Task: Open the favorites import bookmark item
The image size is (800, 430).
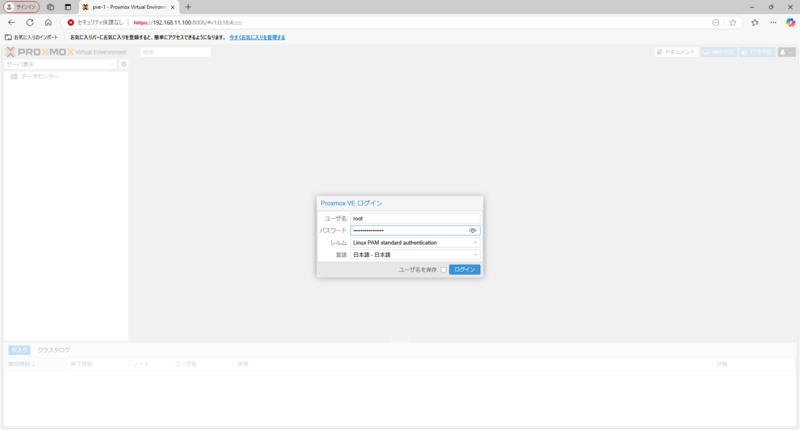Action: [x=31, y=37]
